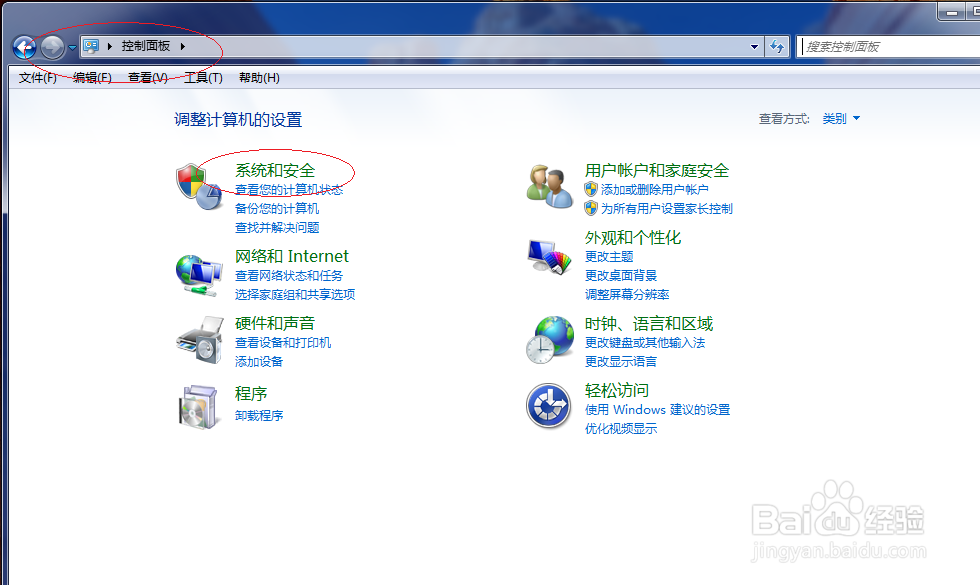Open 用户帐户和家庭安全 category

(657, 171)
